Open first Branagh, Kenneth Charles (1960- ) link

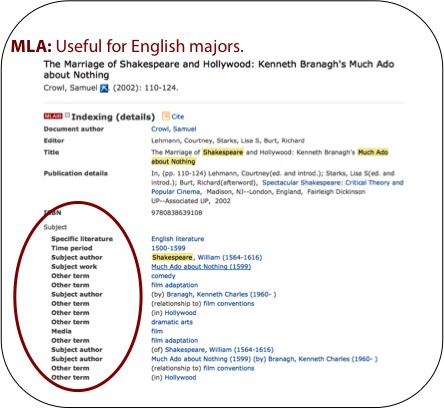(x=221, y=294)
